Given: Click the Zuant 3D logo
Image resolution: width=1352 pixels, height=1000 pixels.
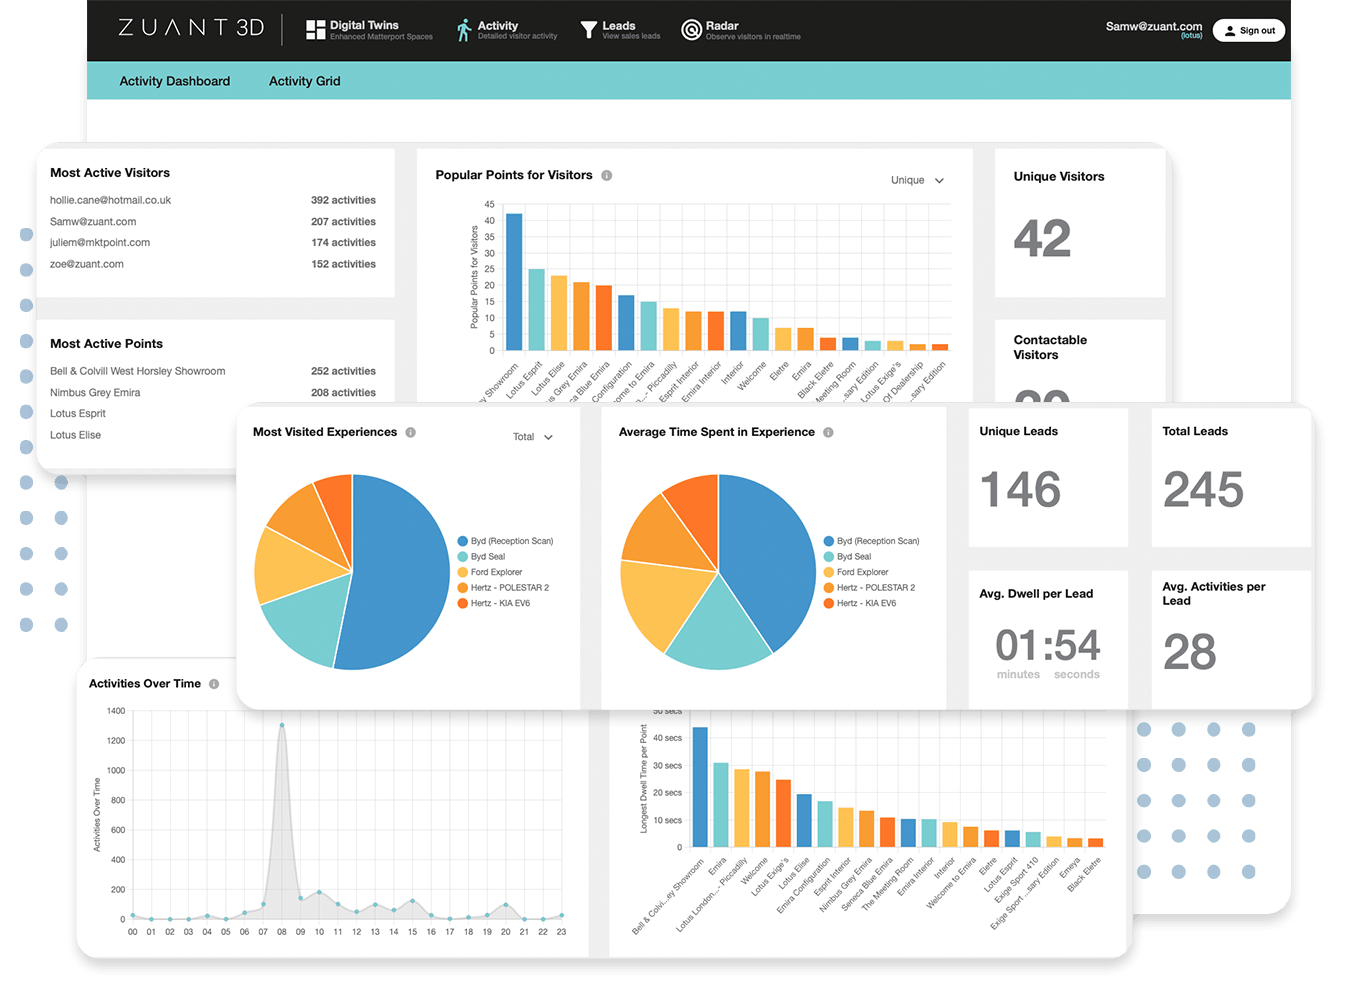Looking at the screenshot, I should point(191,28).
